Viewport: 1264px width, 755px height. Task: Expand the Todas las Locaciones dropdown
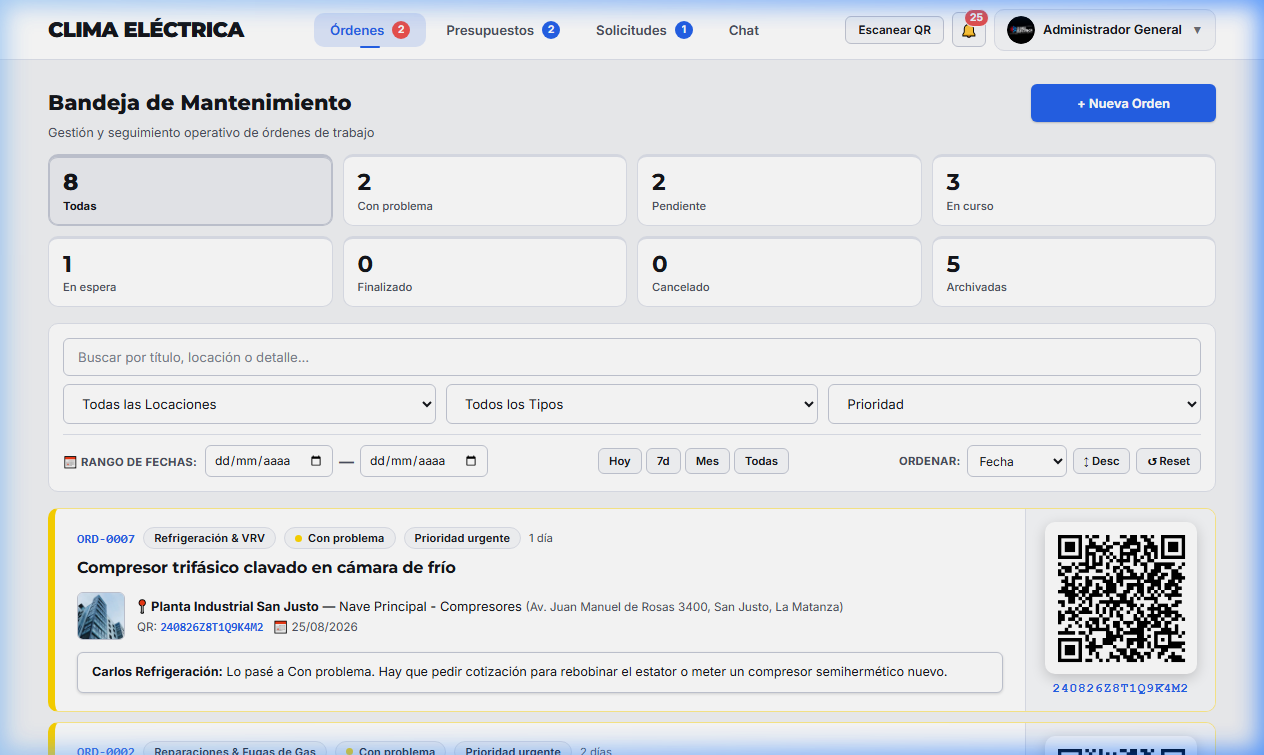[x=249, y=404]
